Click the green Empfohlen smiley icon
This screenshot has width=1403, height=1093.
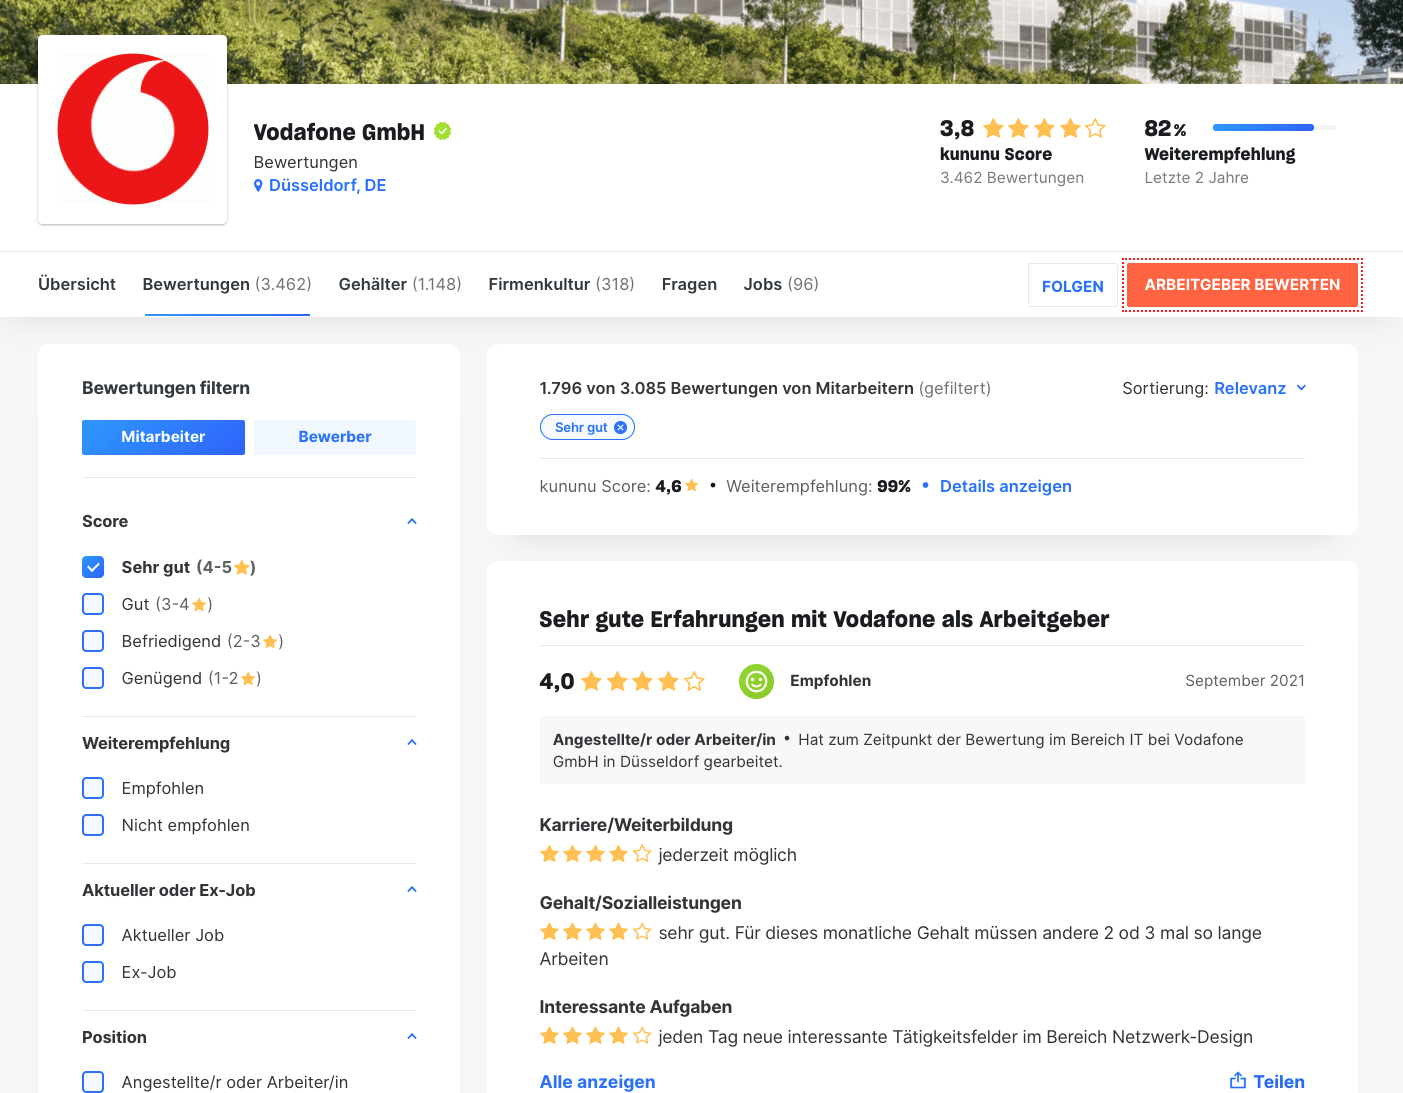click(x=756, y=681)
